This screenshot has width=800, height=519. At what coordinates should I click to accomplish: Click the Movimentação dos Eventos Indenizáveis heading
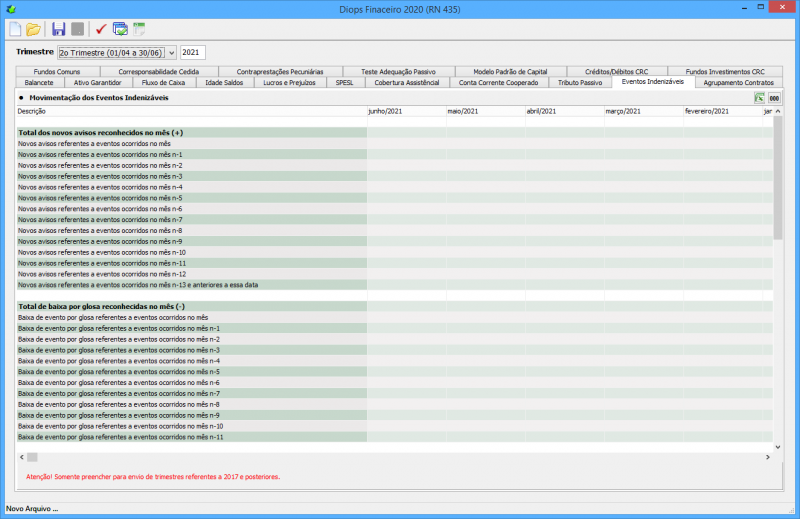click(98, 97)
